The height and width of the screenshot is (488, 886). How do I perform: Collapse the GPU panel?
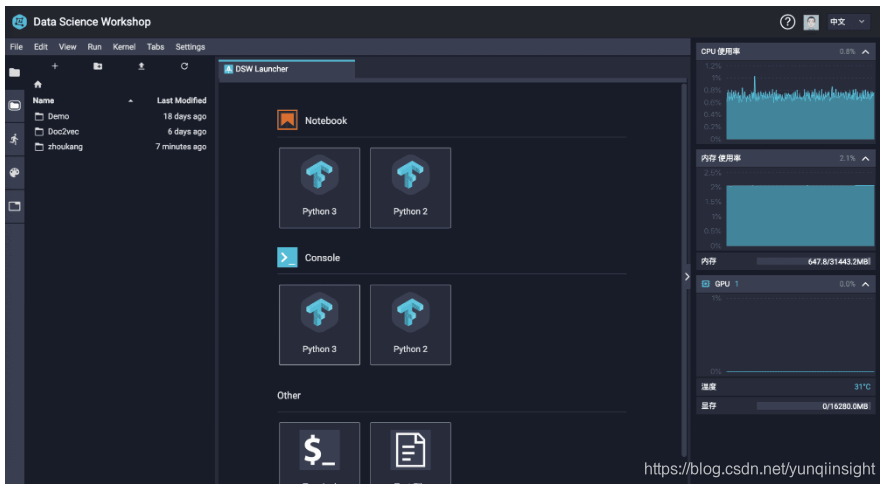[x=865, y=284]
